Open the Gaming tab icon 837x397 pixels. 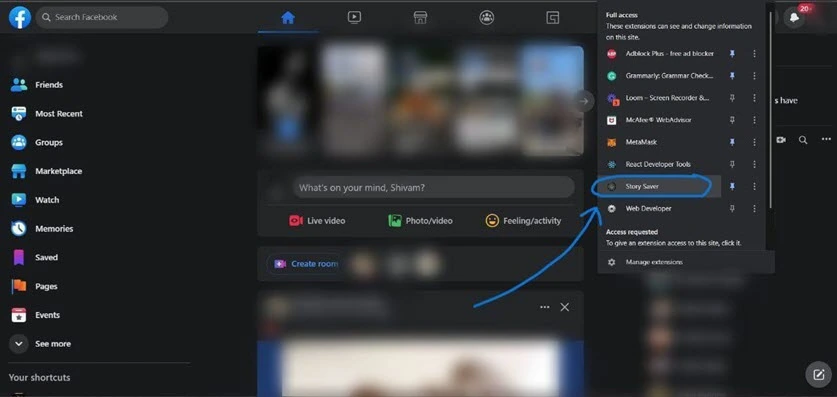[552, 18]
